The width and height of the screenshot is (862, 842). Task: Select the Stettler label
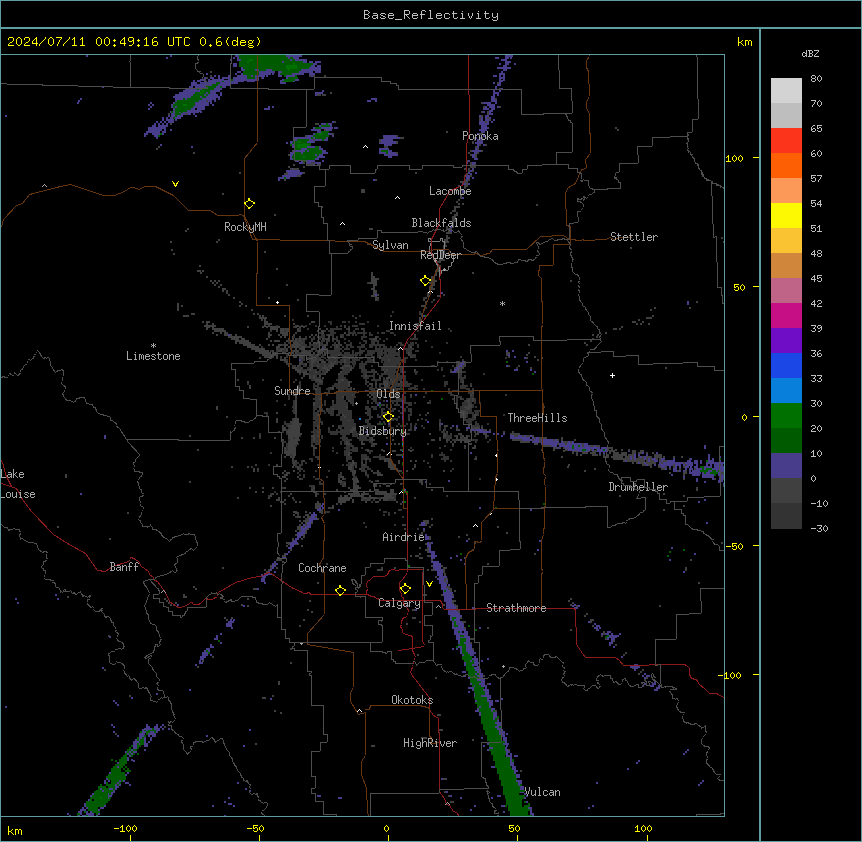pyautogui.click(x=634, y=237)
